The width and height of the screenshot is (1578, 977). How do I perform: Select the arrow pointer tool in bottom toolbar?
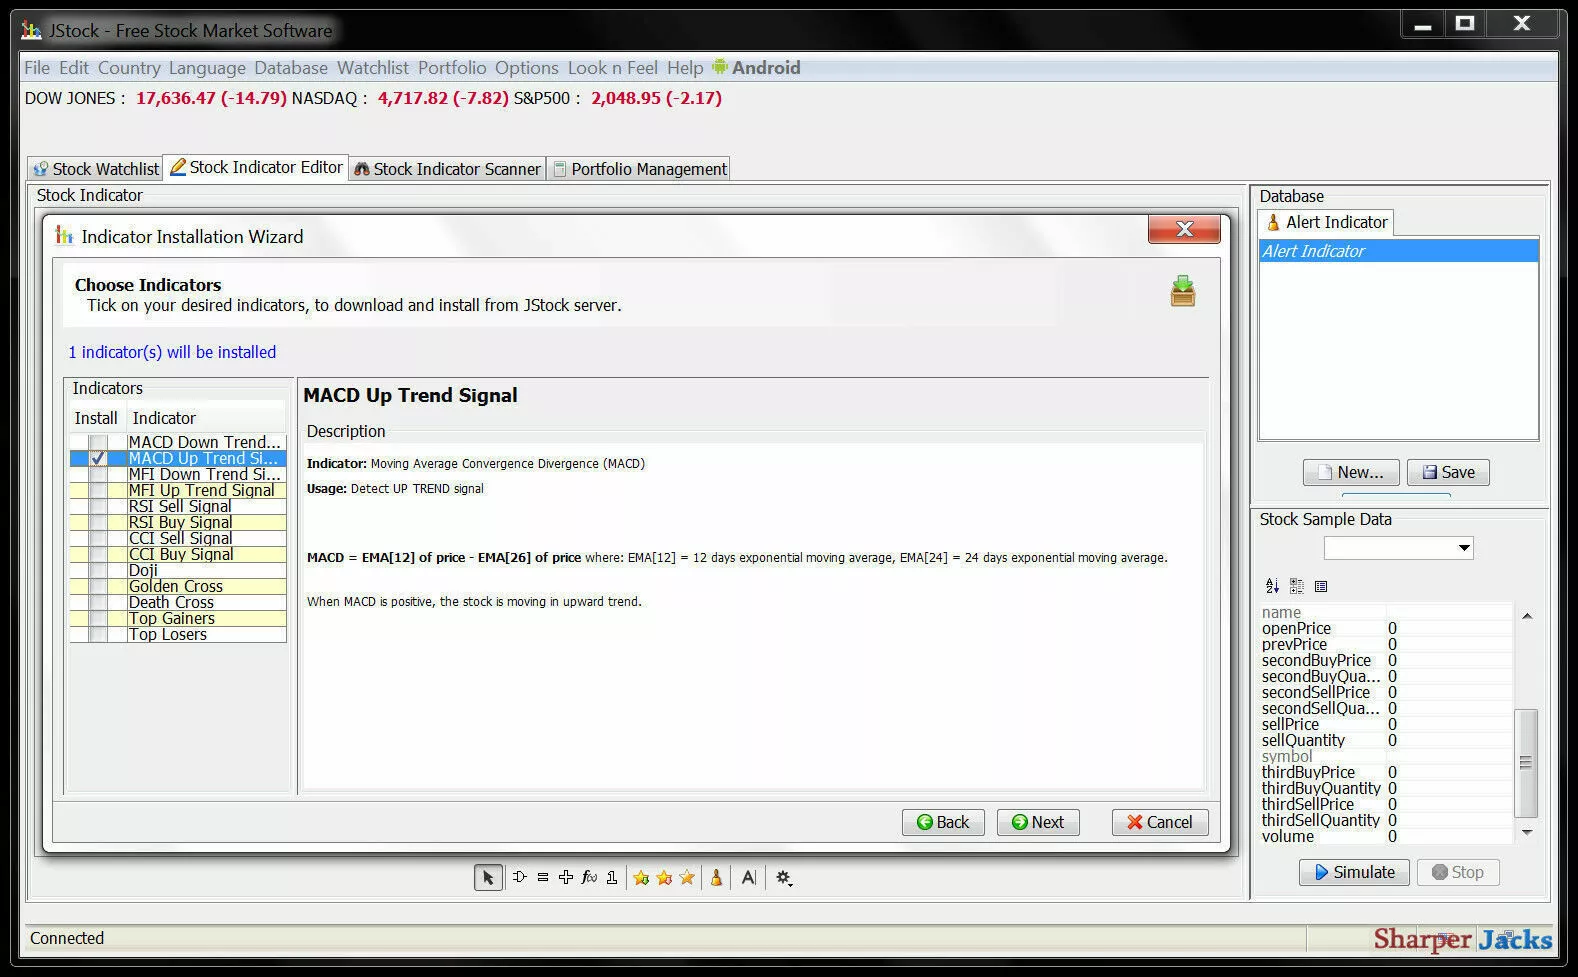pyautogui.click(x=488, y=878)
